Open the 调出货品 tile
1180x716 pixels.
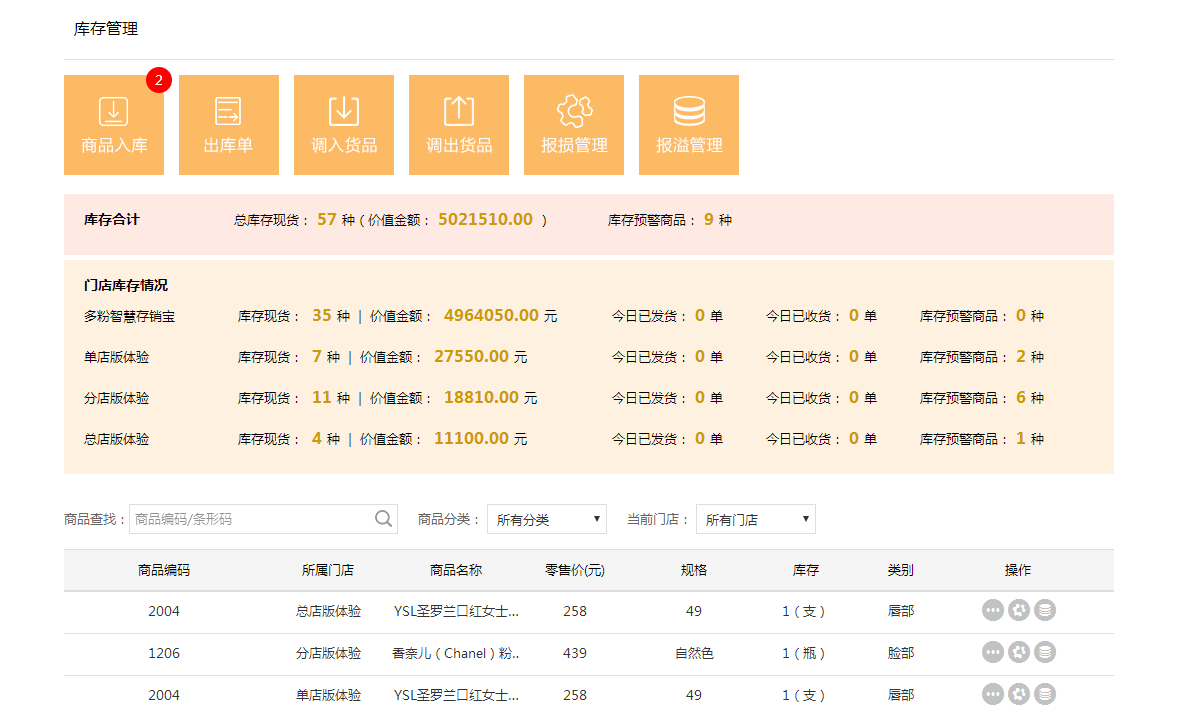459,125
